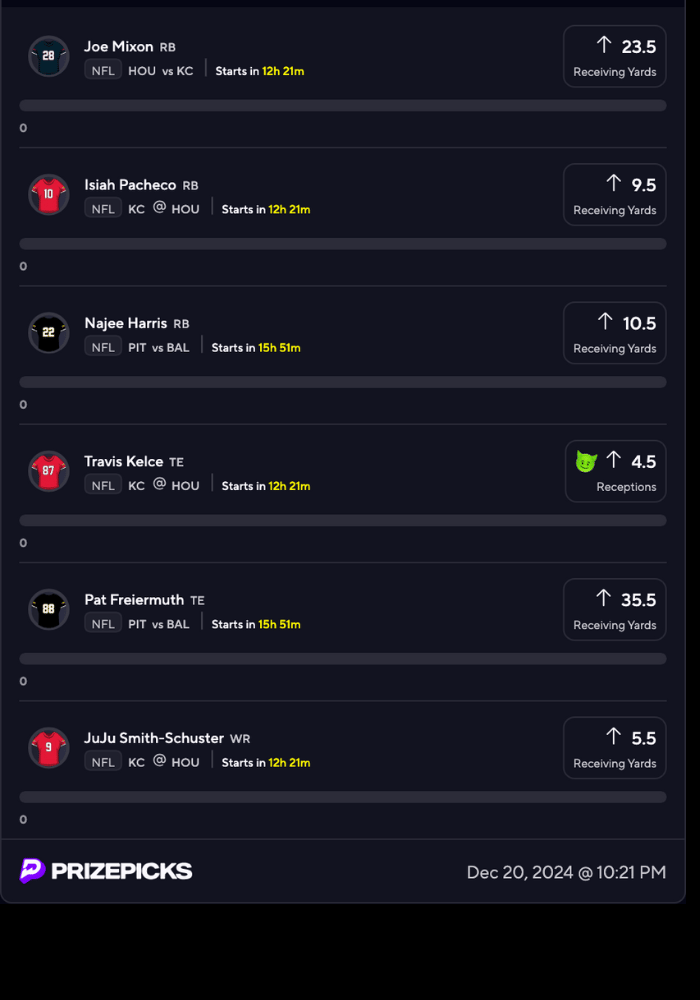Click Joe Mixon's progress bar

pos(343,105)
